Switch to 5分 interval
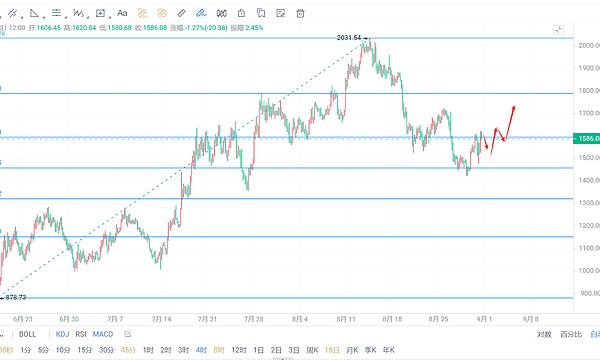This screenshot has height=360, width=600. click(43, 350)
